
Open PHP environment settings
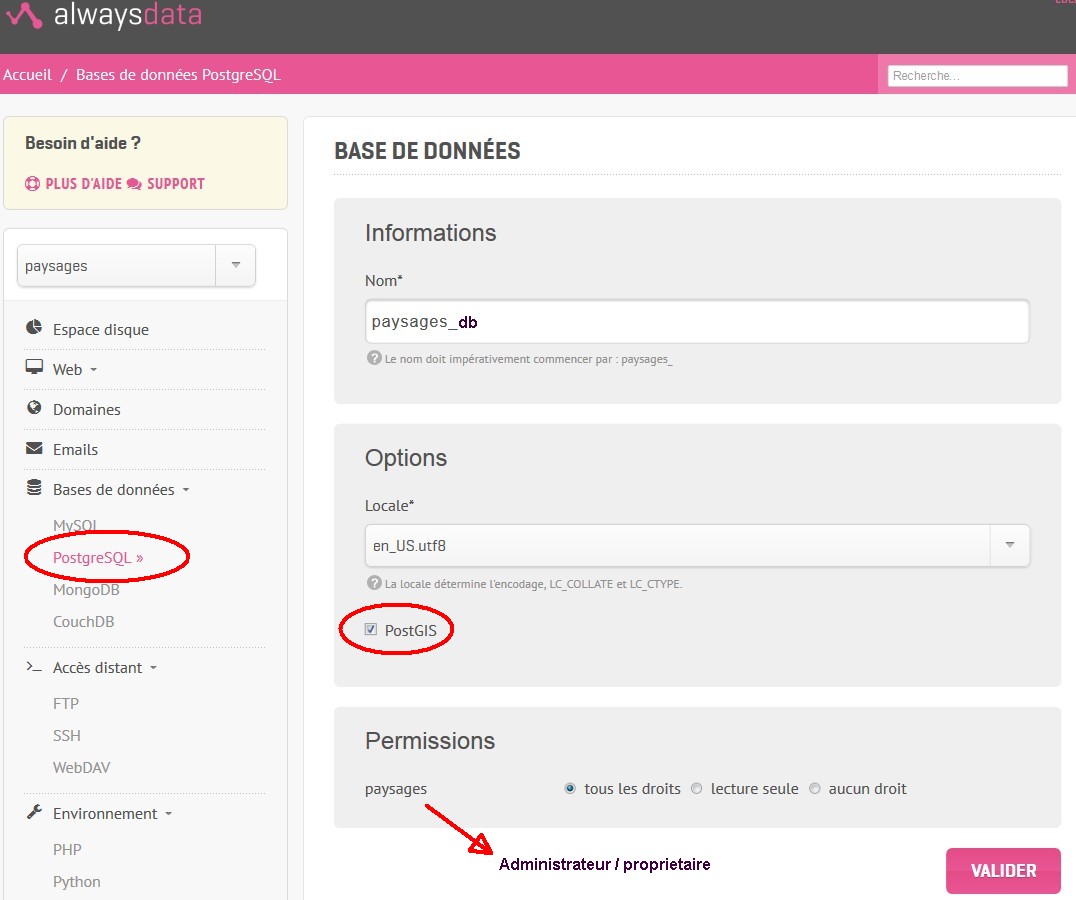tap(67, 850)
